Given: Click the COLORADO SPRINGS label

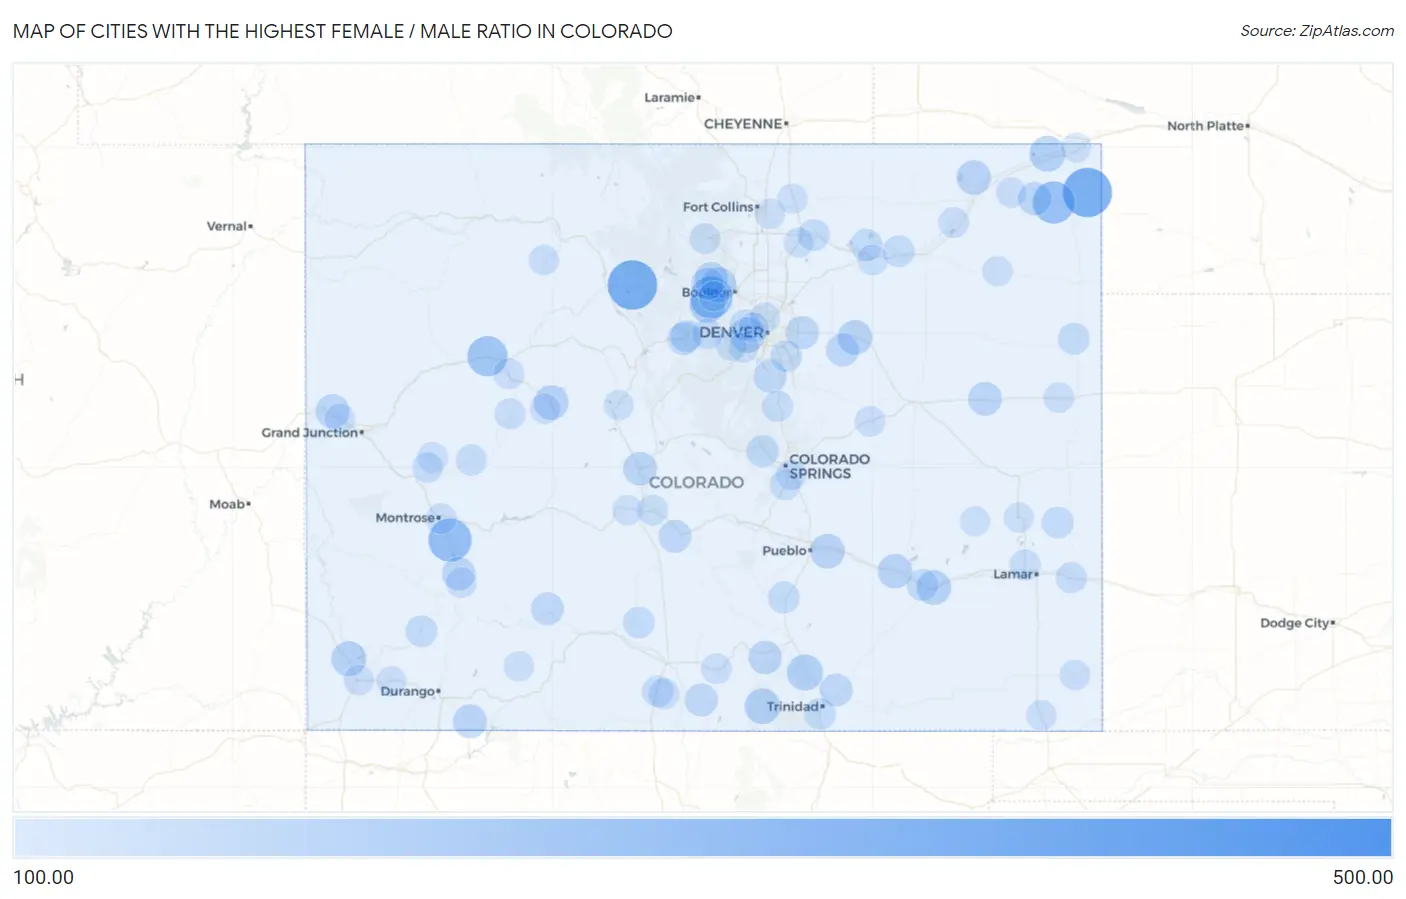Looking at the screenshot, I should coord(829,466).
